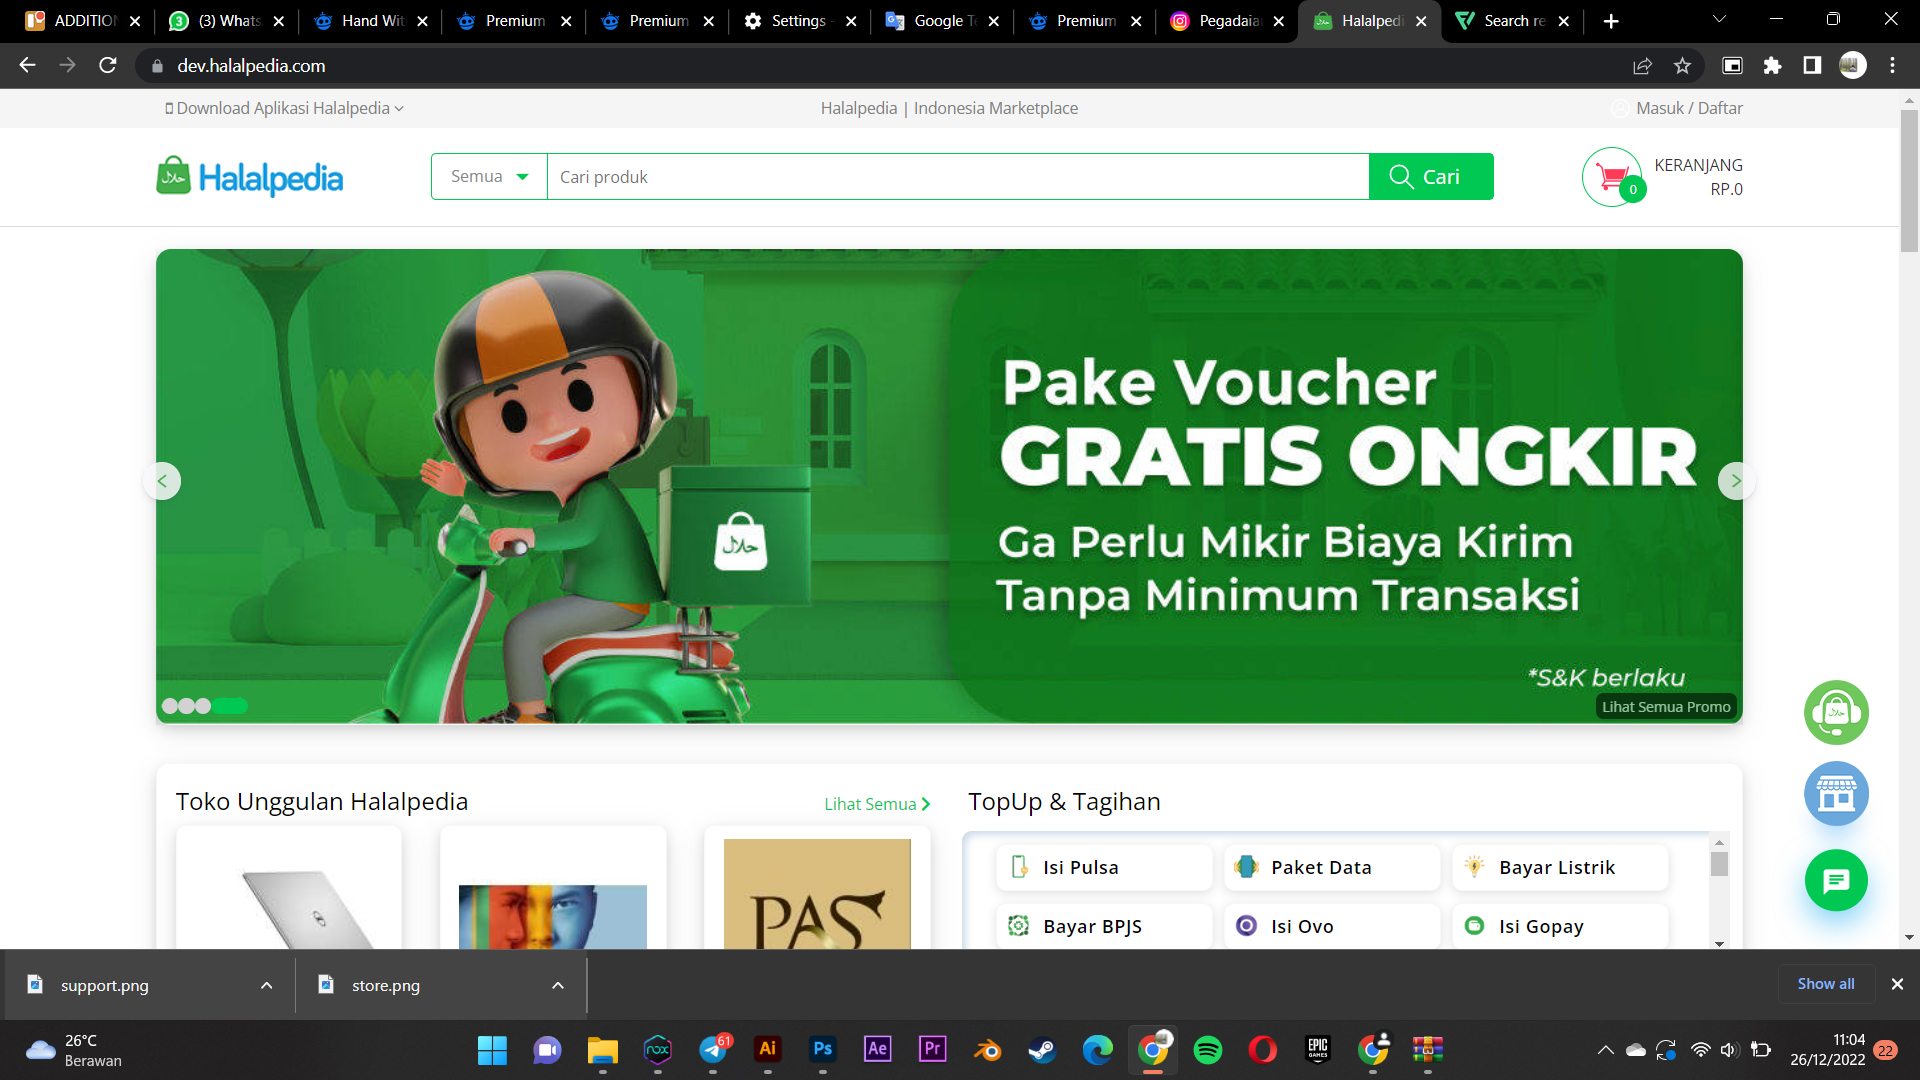This screenshot has height=1080, width=1920.
Task: Click the blue store floating icon
Action: click(x=1836, y=794)
